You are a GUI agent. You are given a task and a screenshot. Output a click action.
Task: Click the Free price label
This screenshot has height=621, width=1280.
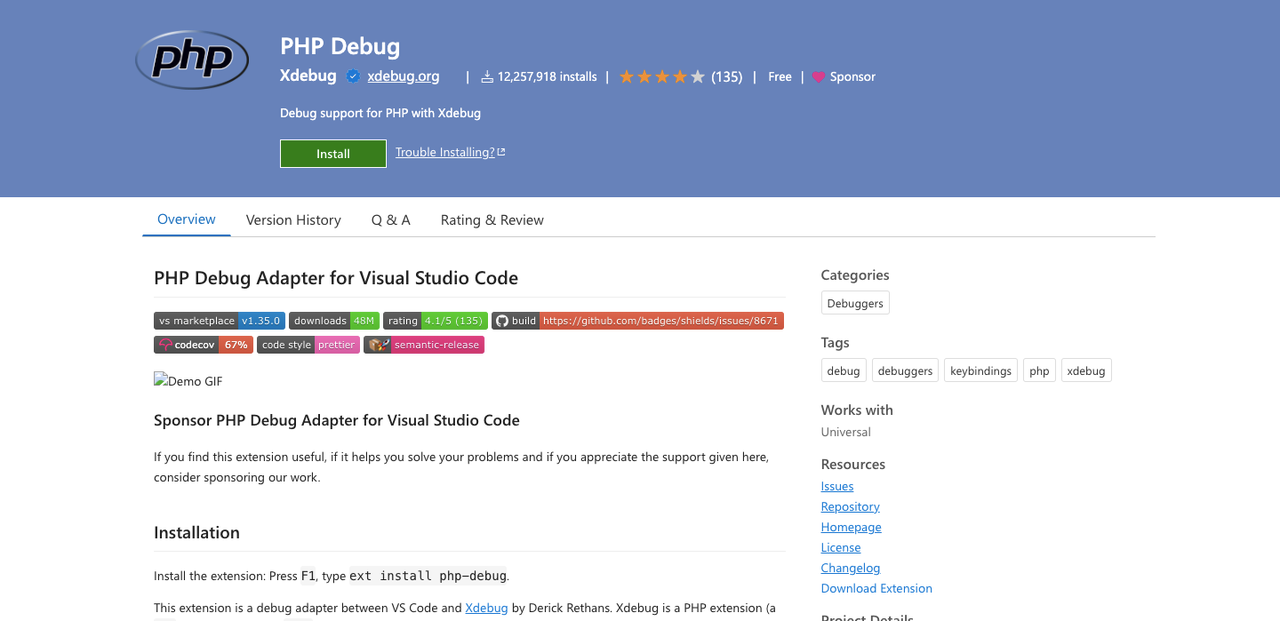tap(780, 77)
